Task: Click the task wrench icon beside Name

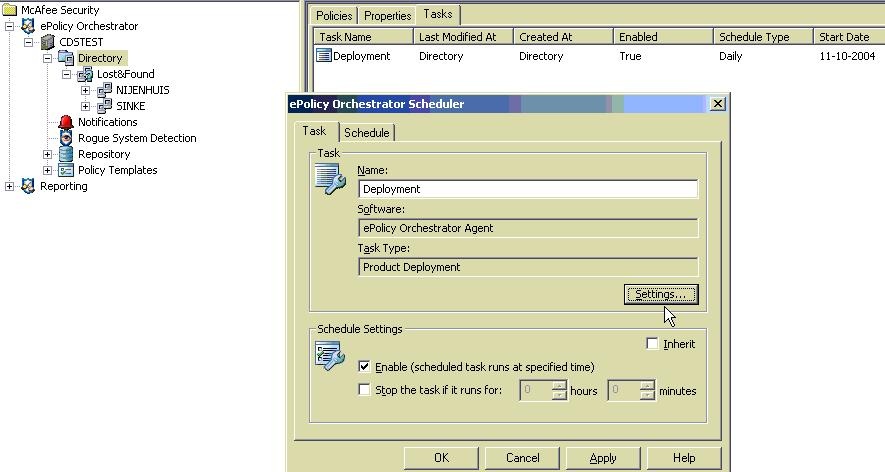Action: coord(331,179)
